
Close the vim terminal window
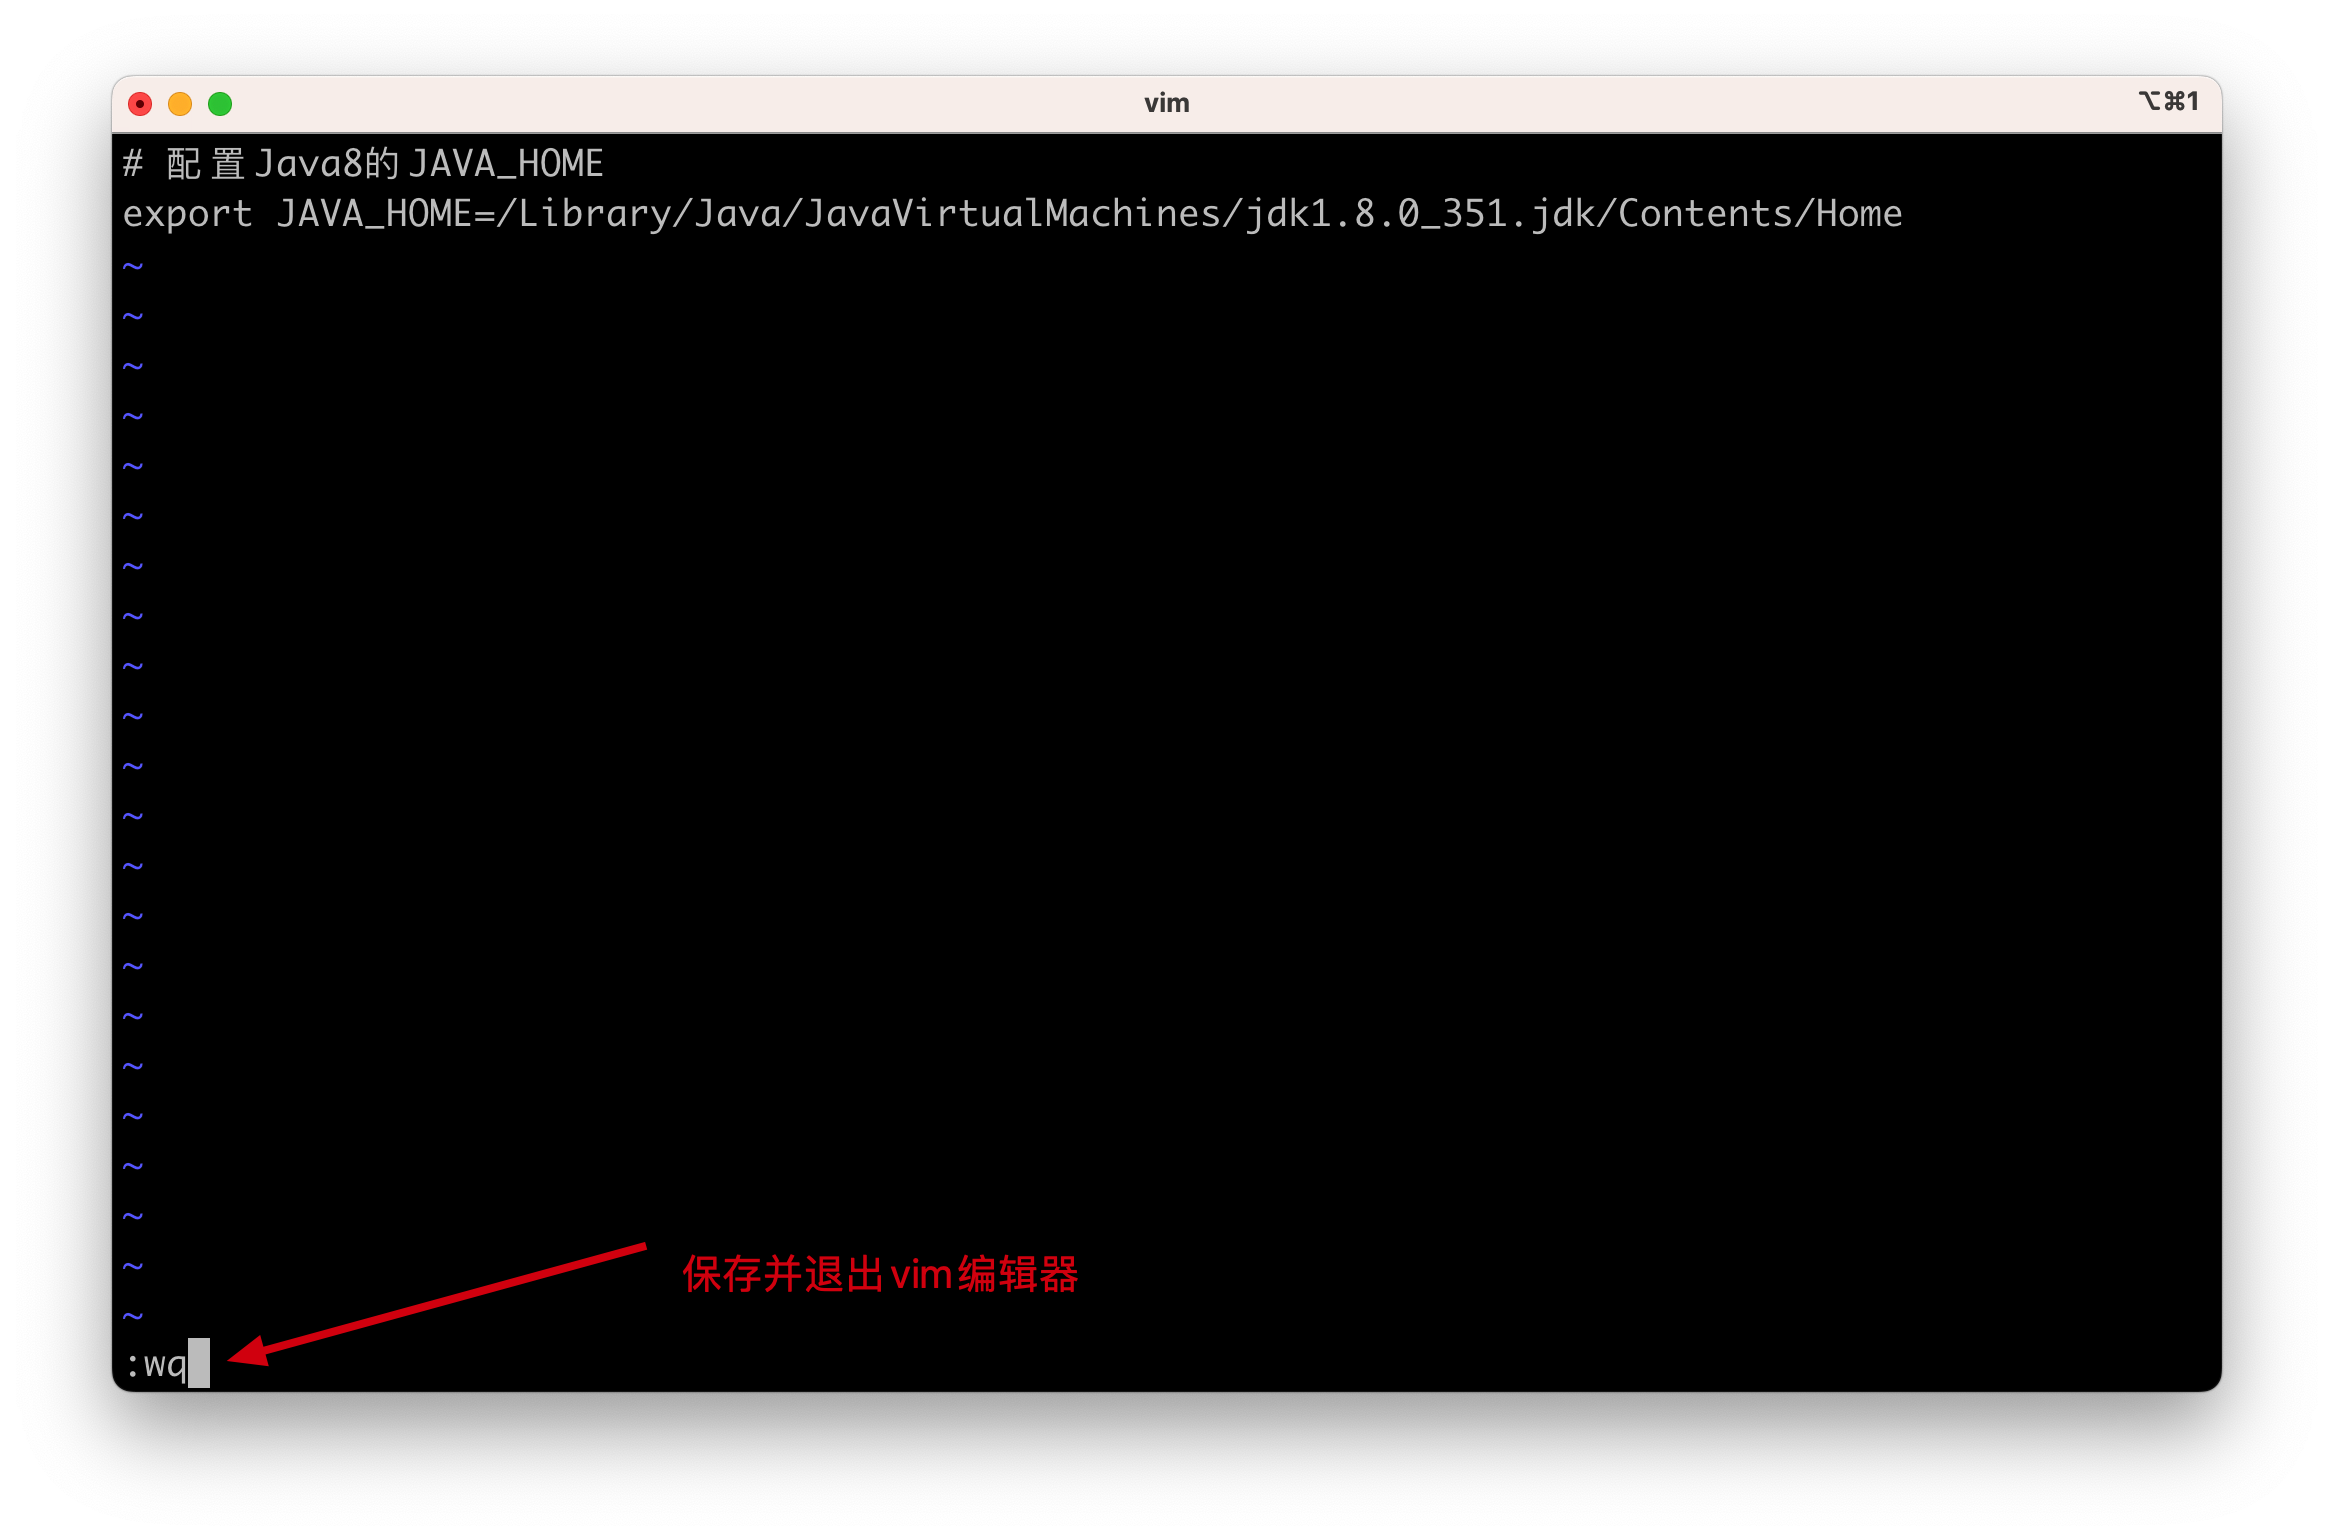click(140, 104)
